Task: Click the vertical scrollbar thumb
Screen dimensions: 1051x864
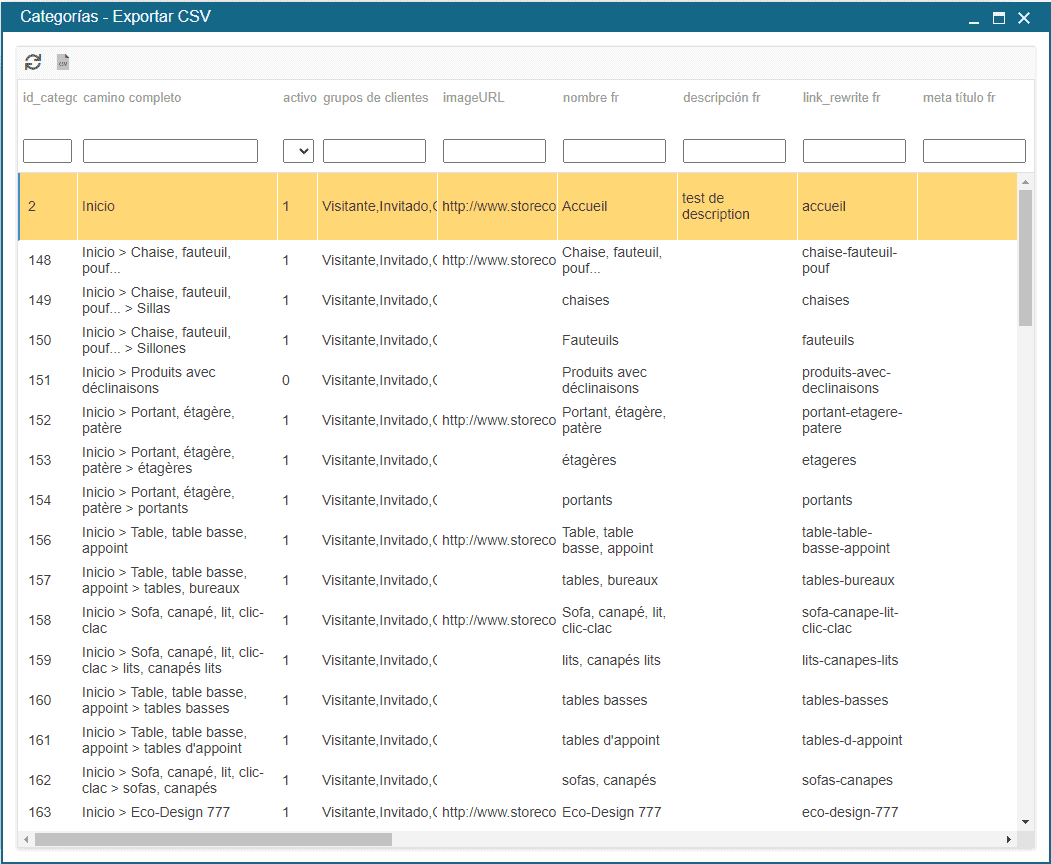Action: pyautogui.click(x=1025, y=257)
